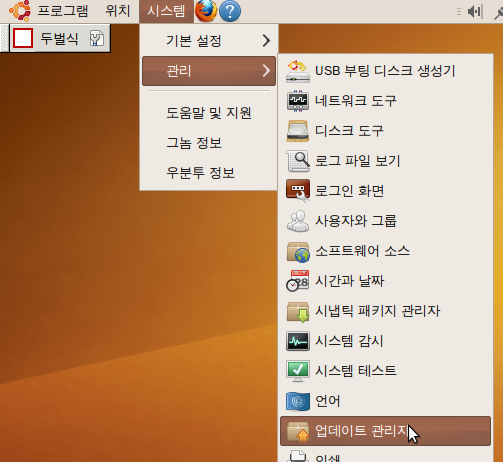Click the 업데이트 관리자 label
503x462 pixels.
362,431
